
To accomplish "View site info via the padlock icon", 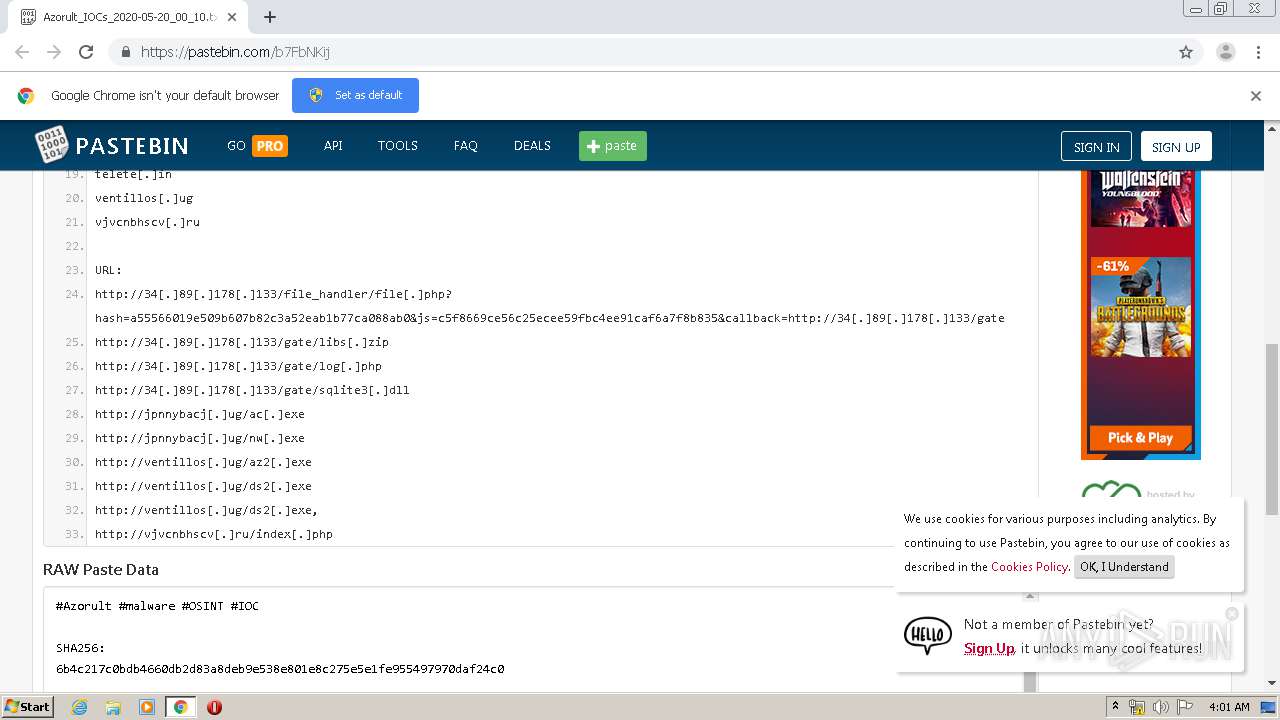I will pos(126,52).
